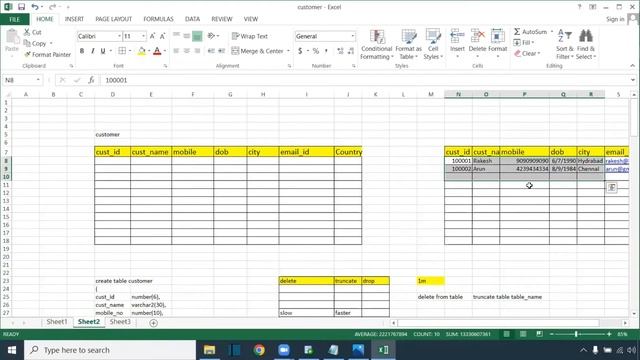Screen dimensions: 640x360
Task: Click Merge & Center button
Action: click(x=258, y=51)
